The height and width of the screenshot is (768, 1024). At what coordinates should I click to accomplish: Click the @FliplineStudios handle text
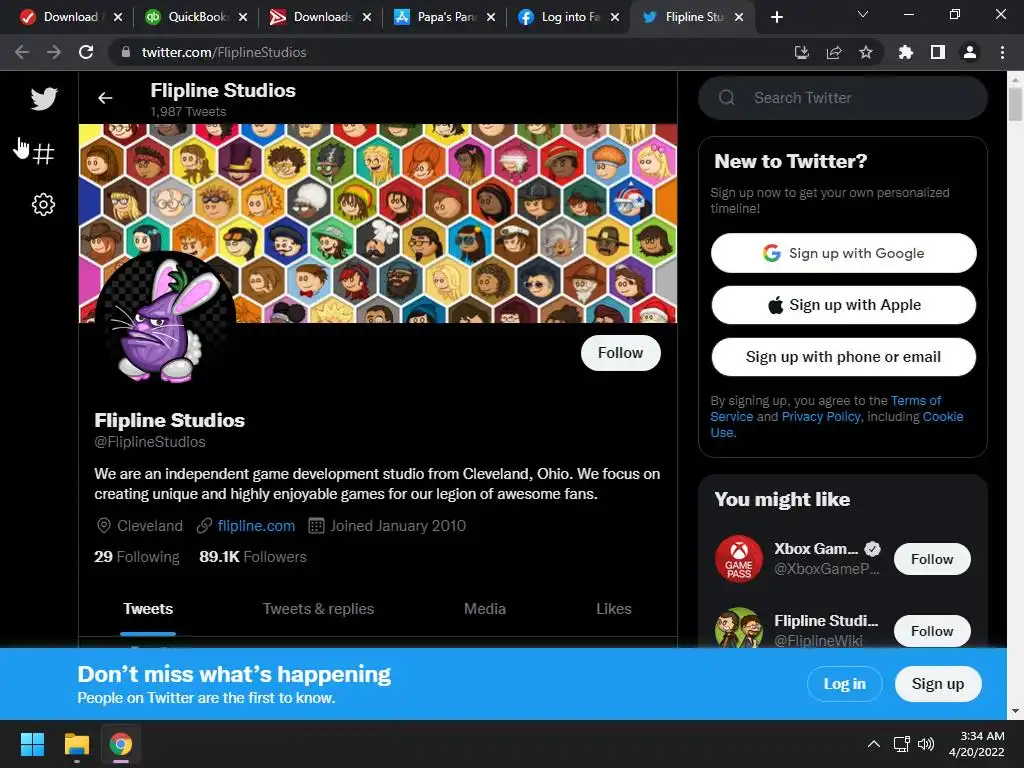point(150,442)
